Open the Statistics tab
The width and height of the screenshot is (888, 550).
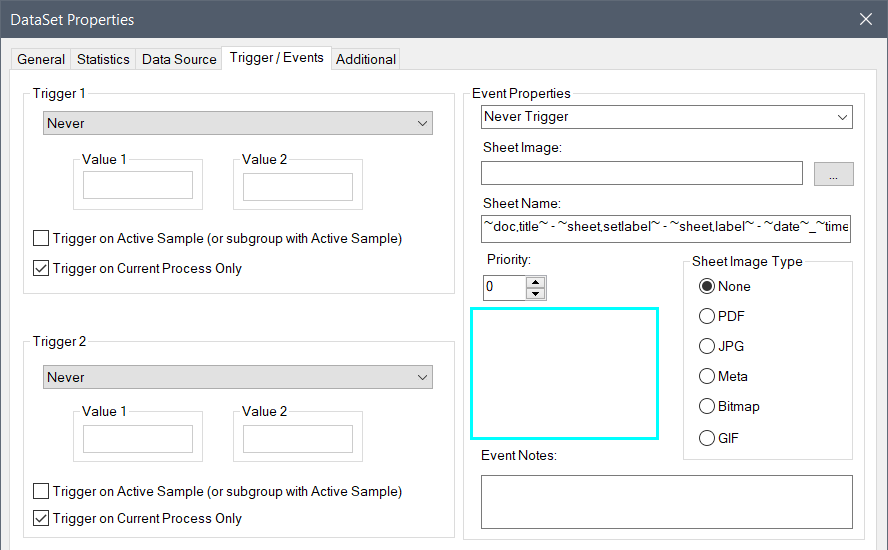click(103, 59)
